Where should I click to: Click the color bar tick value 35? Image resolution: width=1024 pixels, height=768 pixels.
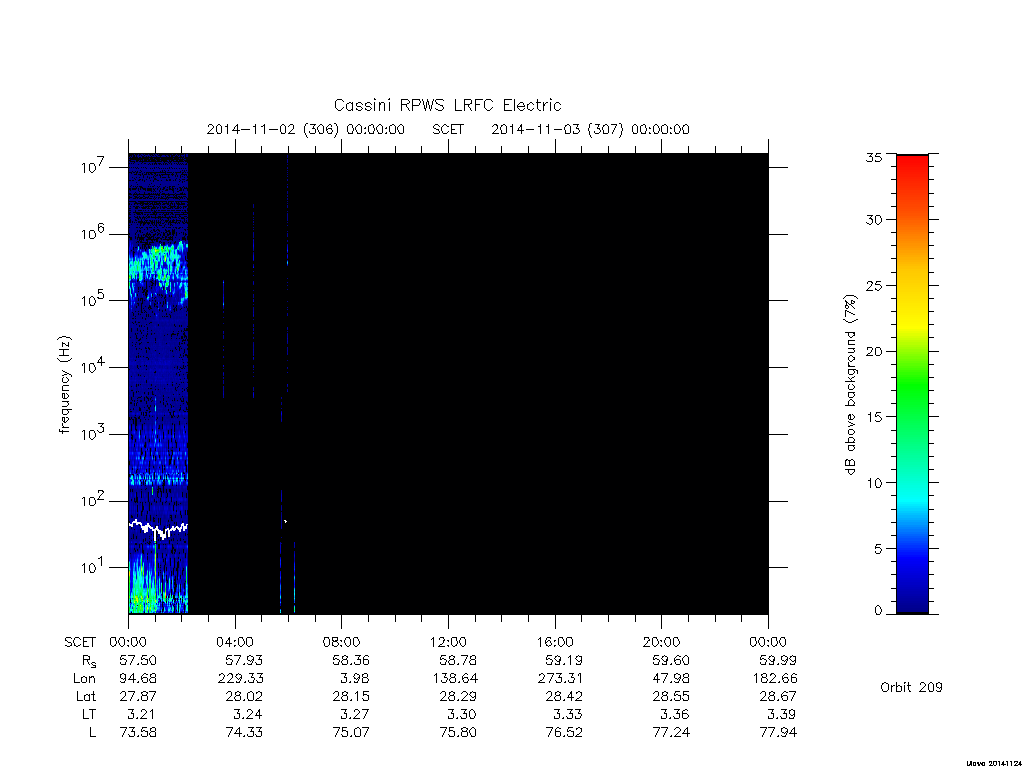[x=874, y=157]
